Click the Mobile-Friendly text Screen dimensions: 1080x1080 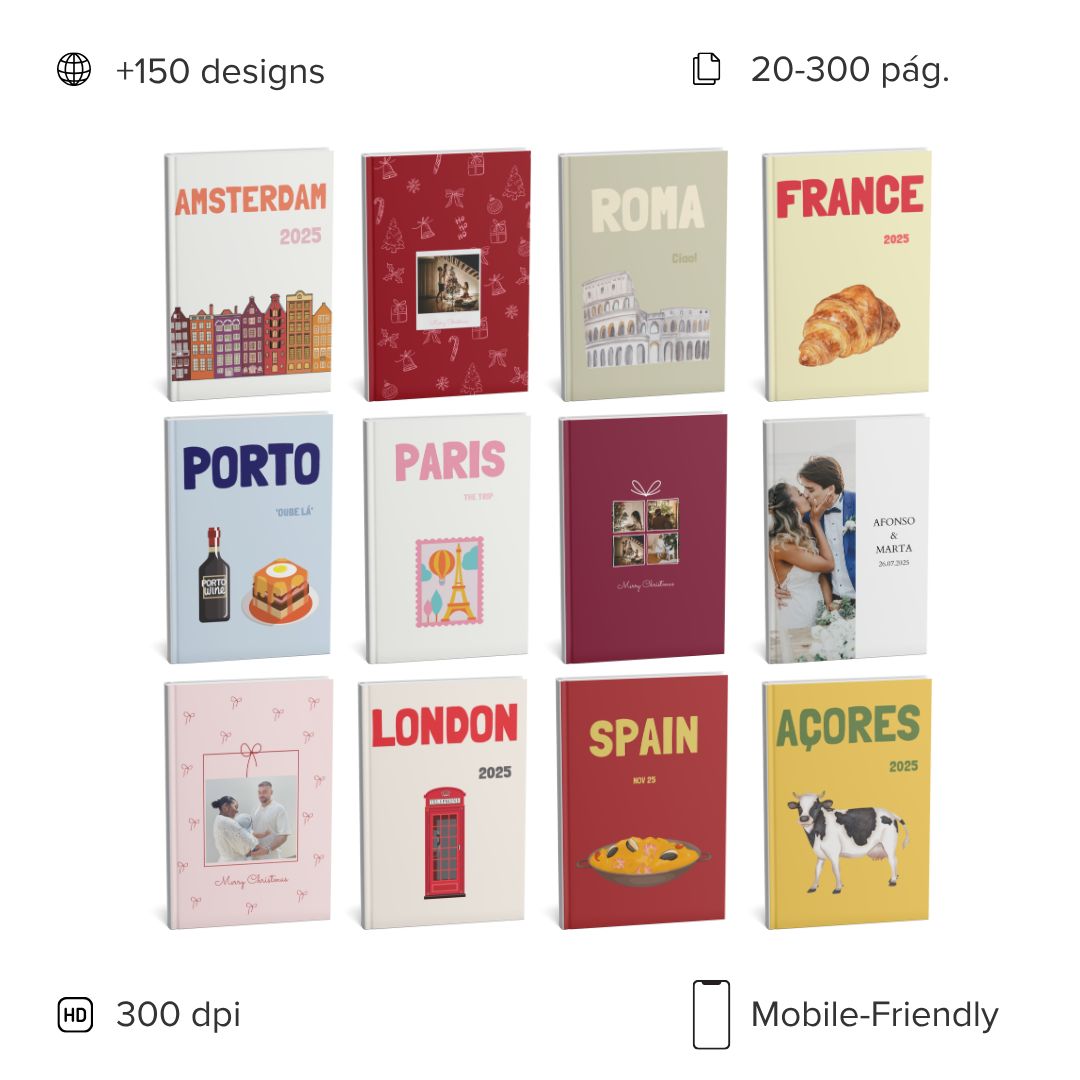(x=875, y=1015)
